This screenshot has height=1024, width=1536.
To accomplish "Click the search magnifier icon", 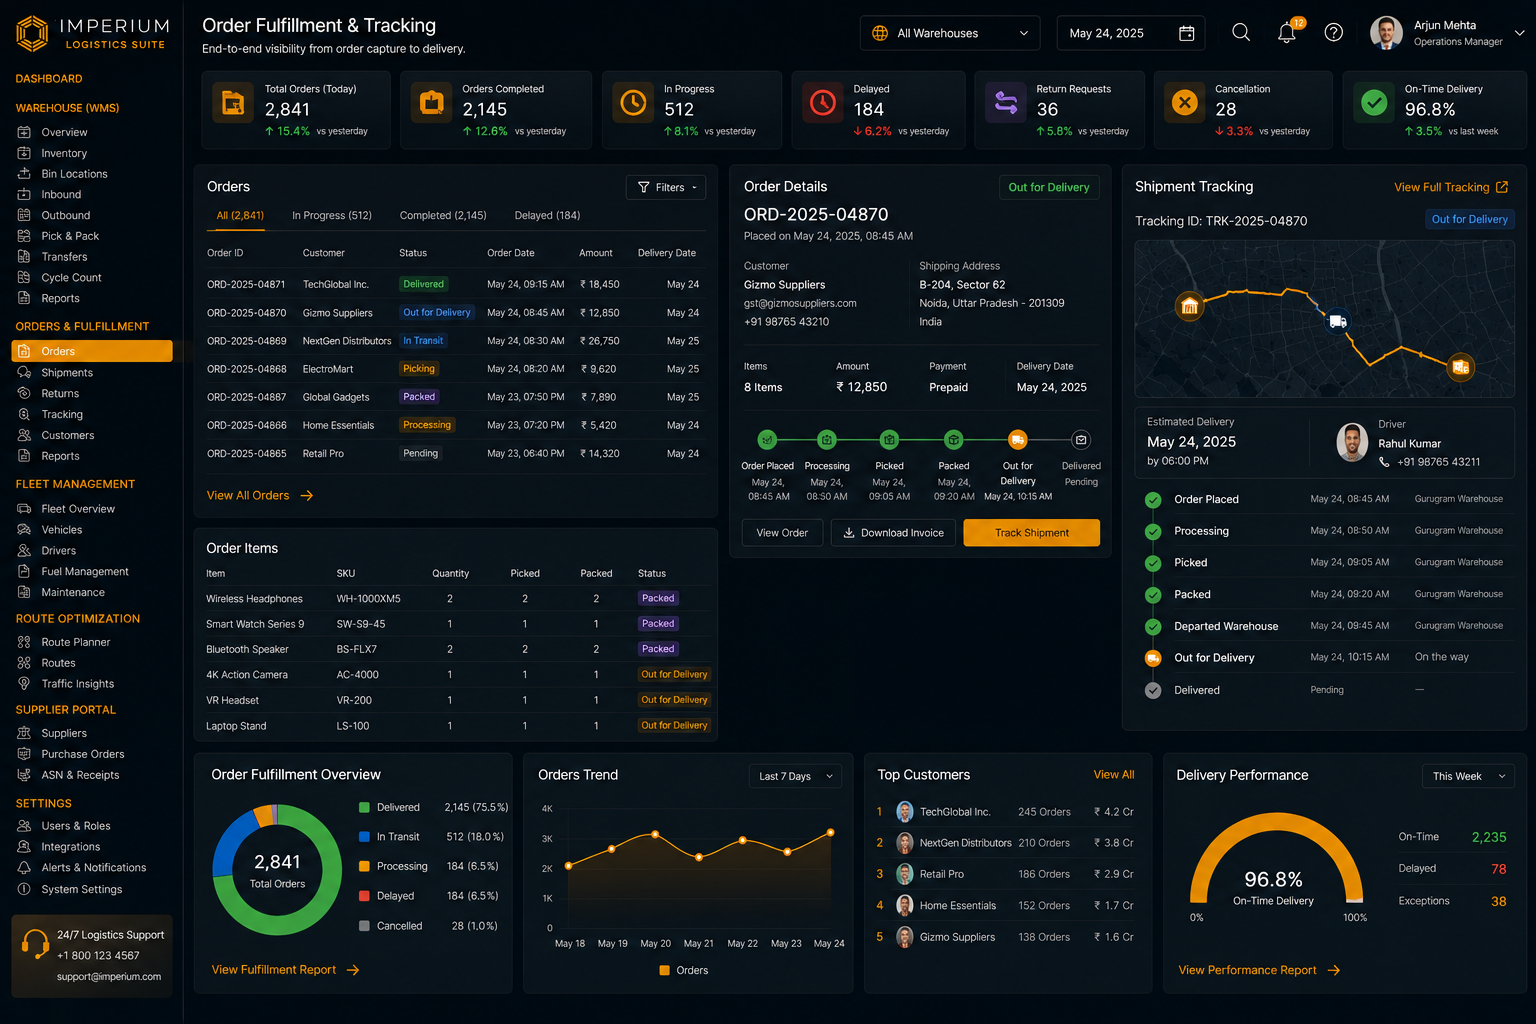I will click(1241, 33).
